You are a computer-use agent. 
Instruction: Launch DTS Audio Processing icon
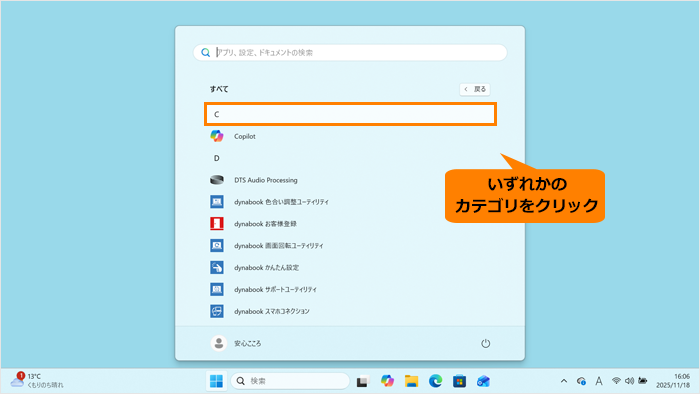[x=217, y=180]
